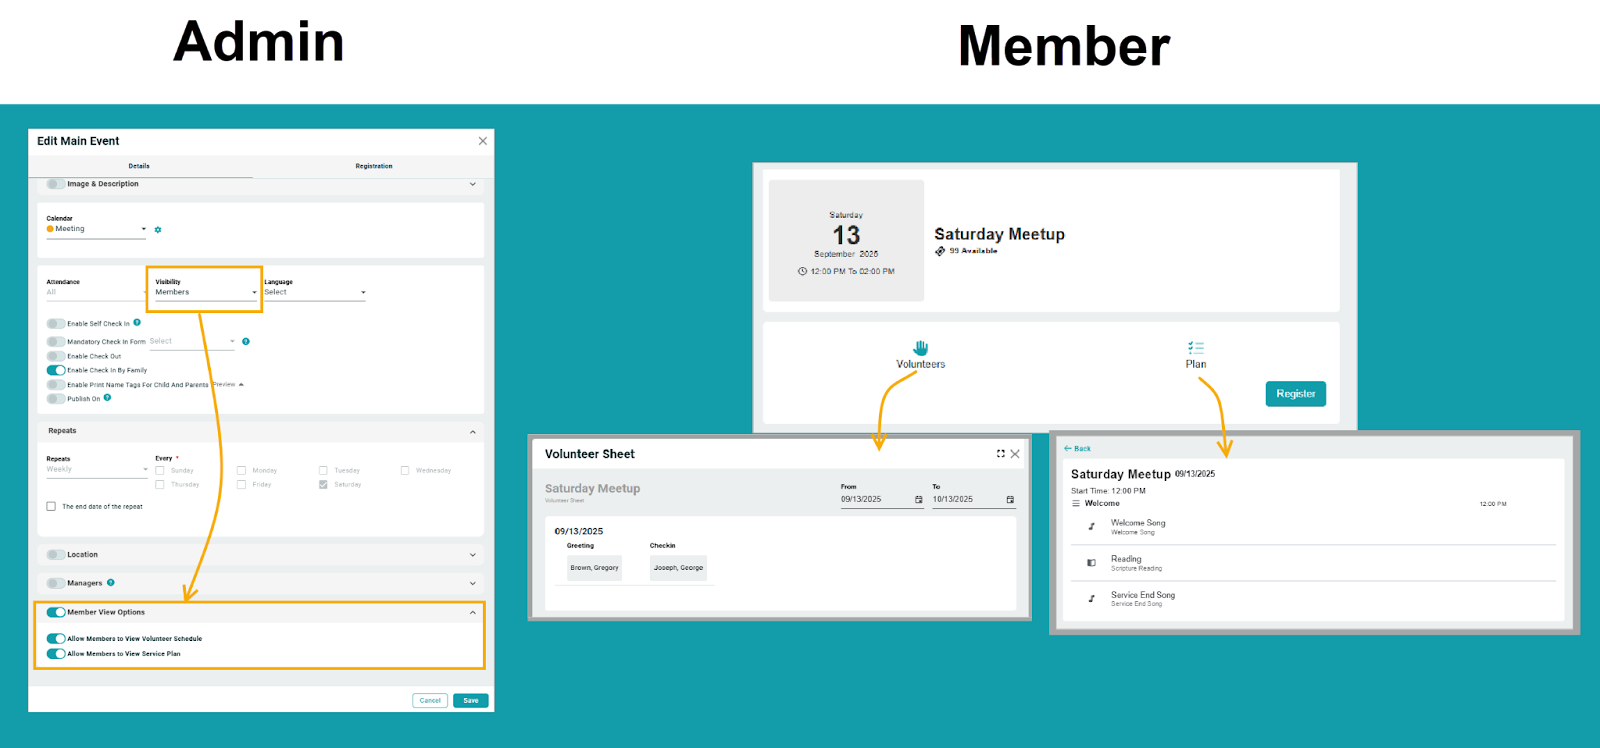This screenshot has height=748, width=1600.
Task: Click the orange Meeting calendar color dot
Action: (50, 229)
